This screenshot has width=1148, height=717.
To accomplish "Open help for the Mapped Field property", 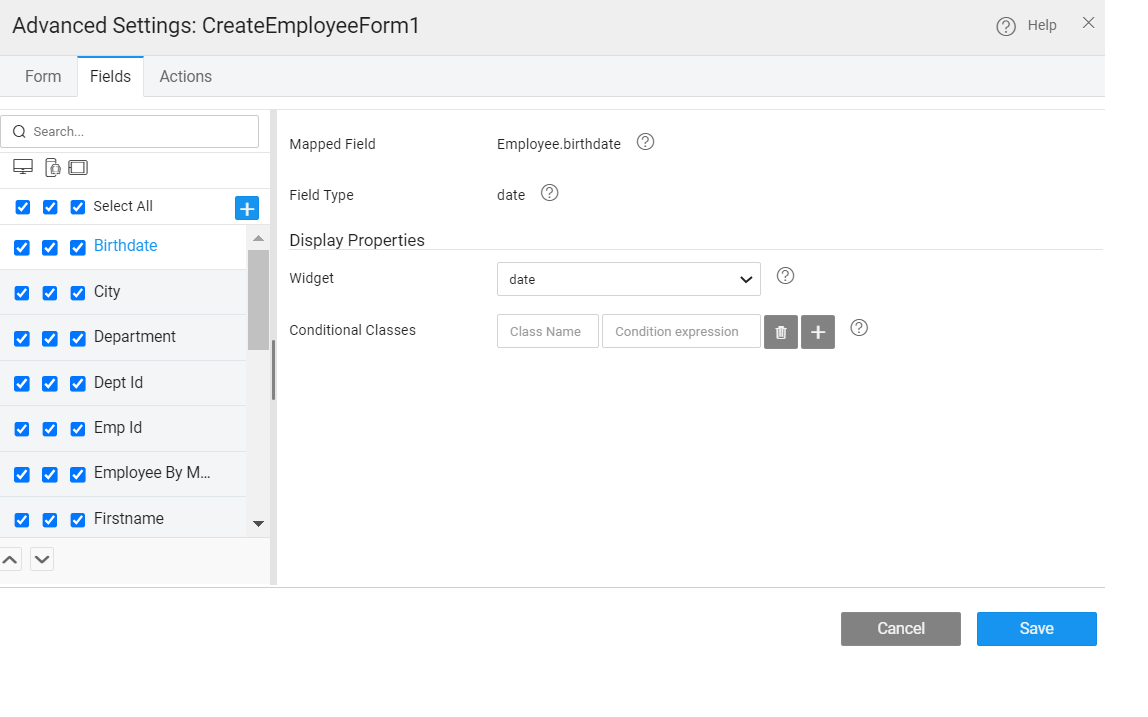I will [646, 142].
